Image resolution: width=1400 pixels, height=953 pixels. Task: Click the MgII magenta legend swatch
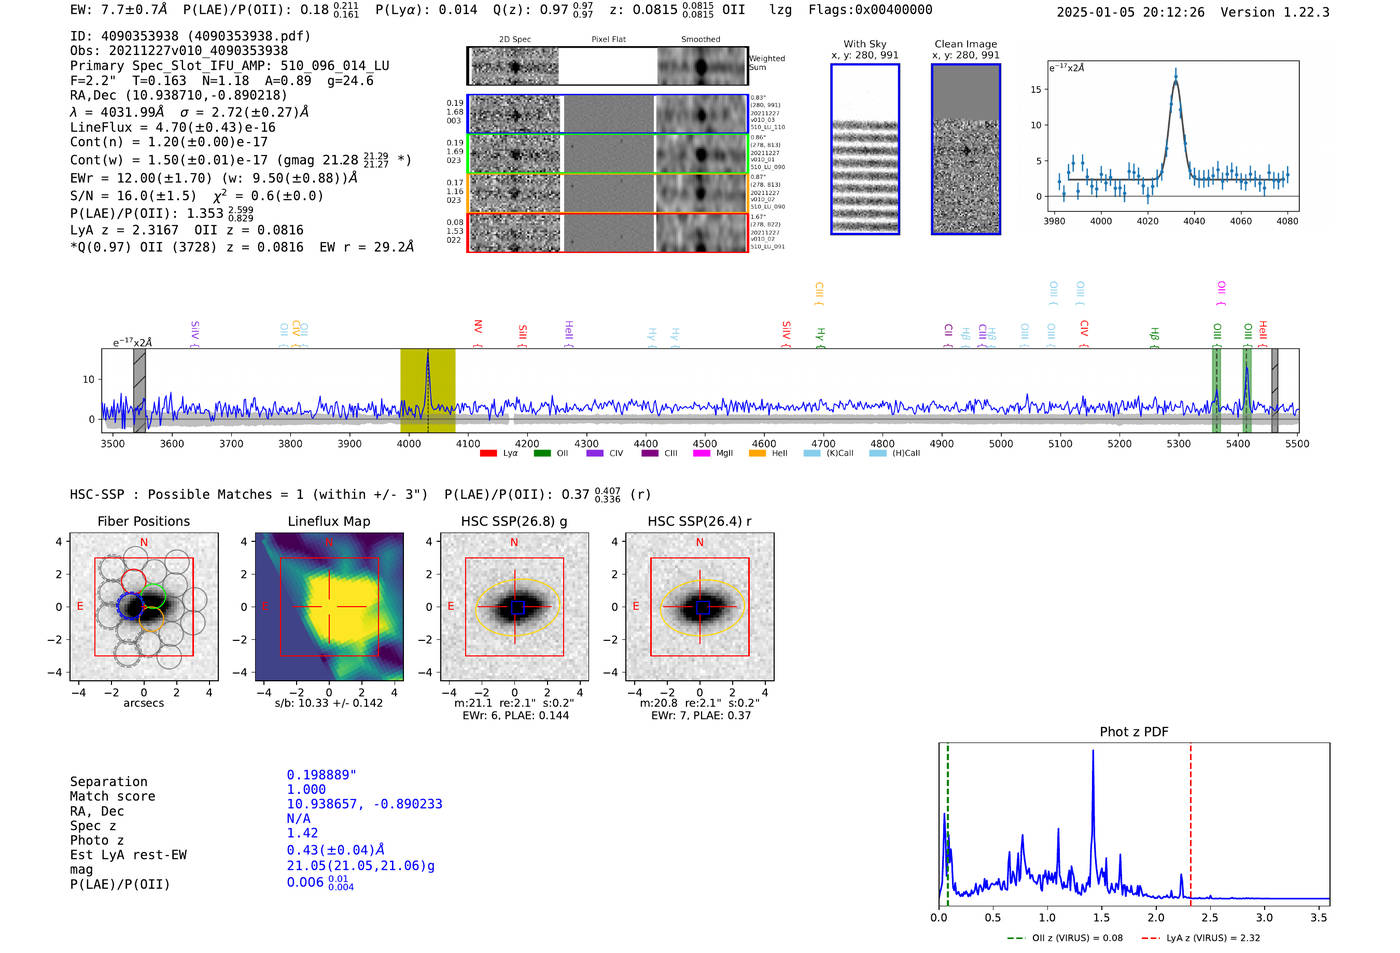click(701, 454)
